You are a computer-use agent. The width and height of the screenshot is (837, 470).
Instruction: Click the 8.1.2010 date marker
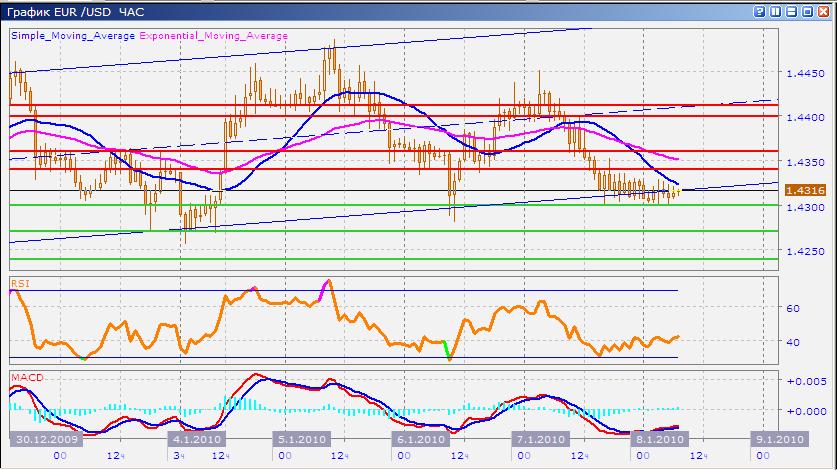tap(658, 439)
